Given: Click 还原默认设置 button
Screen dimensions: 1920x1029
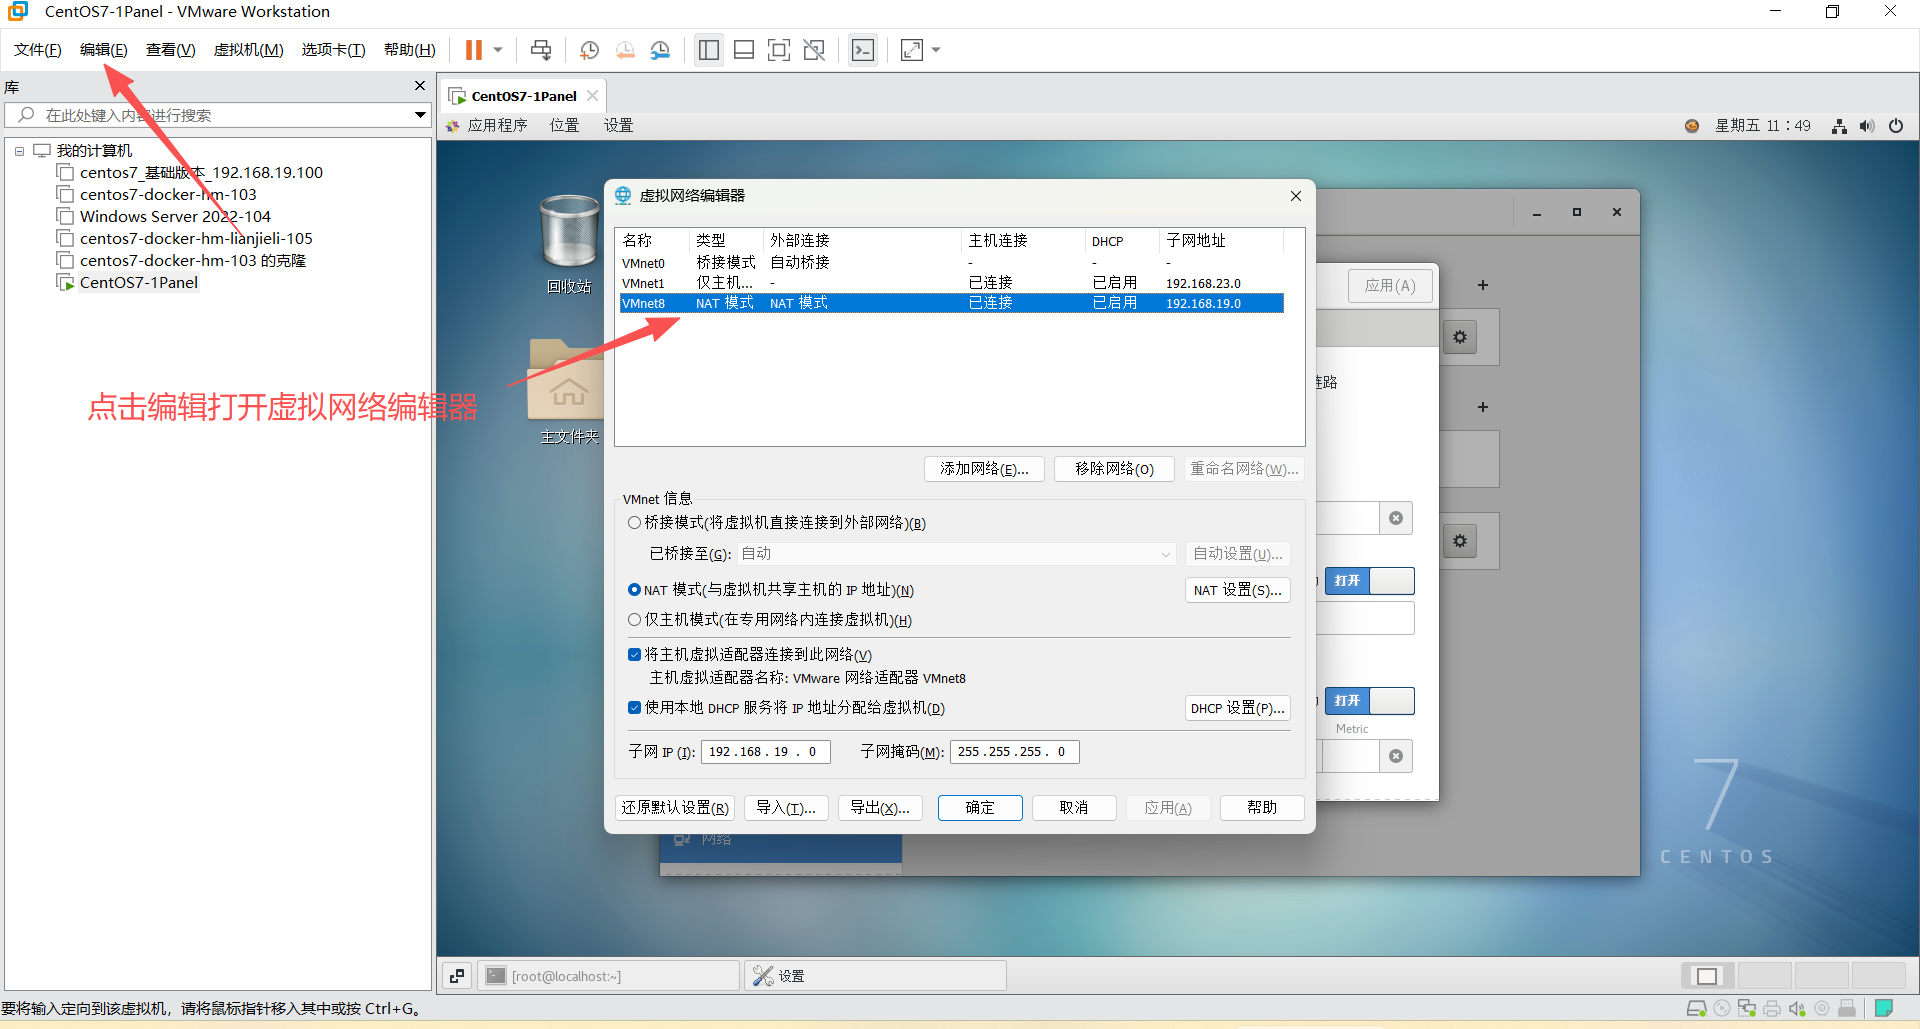Looking at the screenshot, I should tap(675, 808).
